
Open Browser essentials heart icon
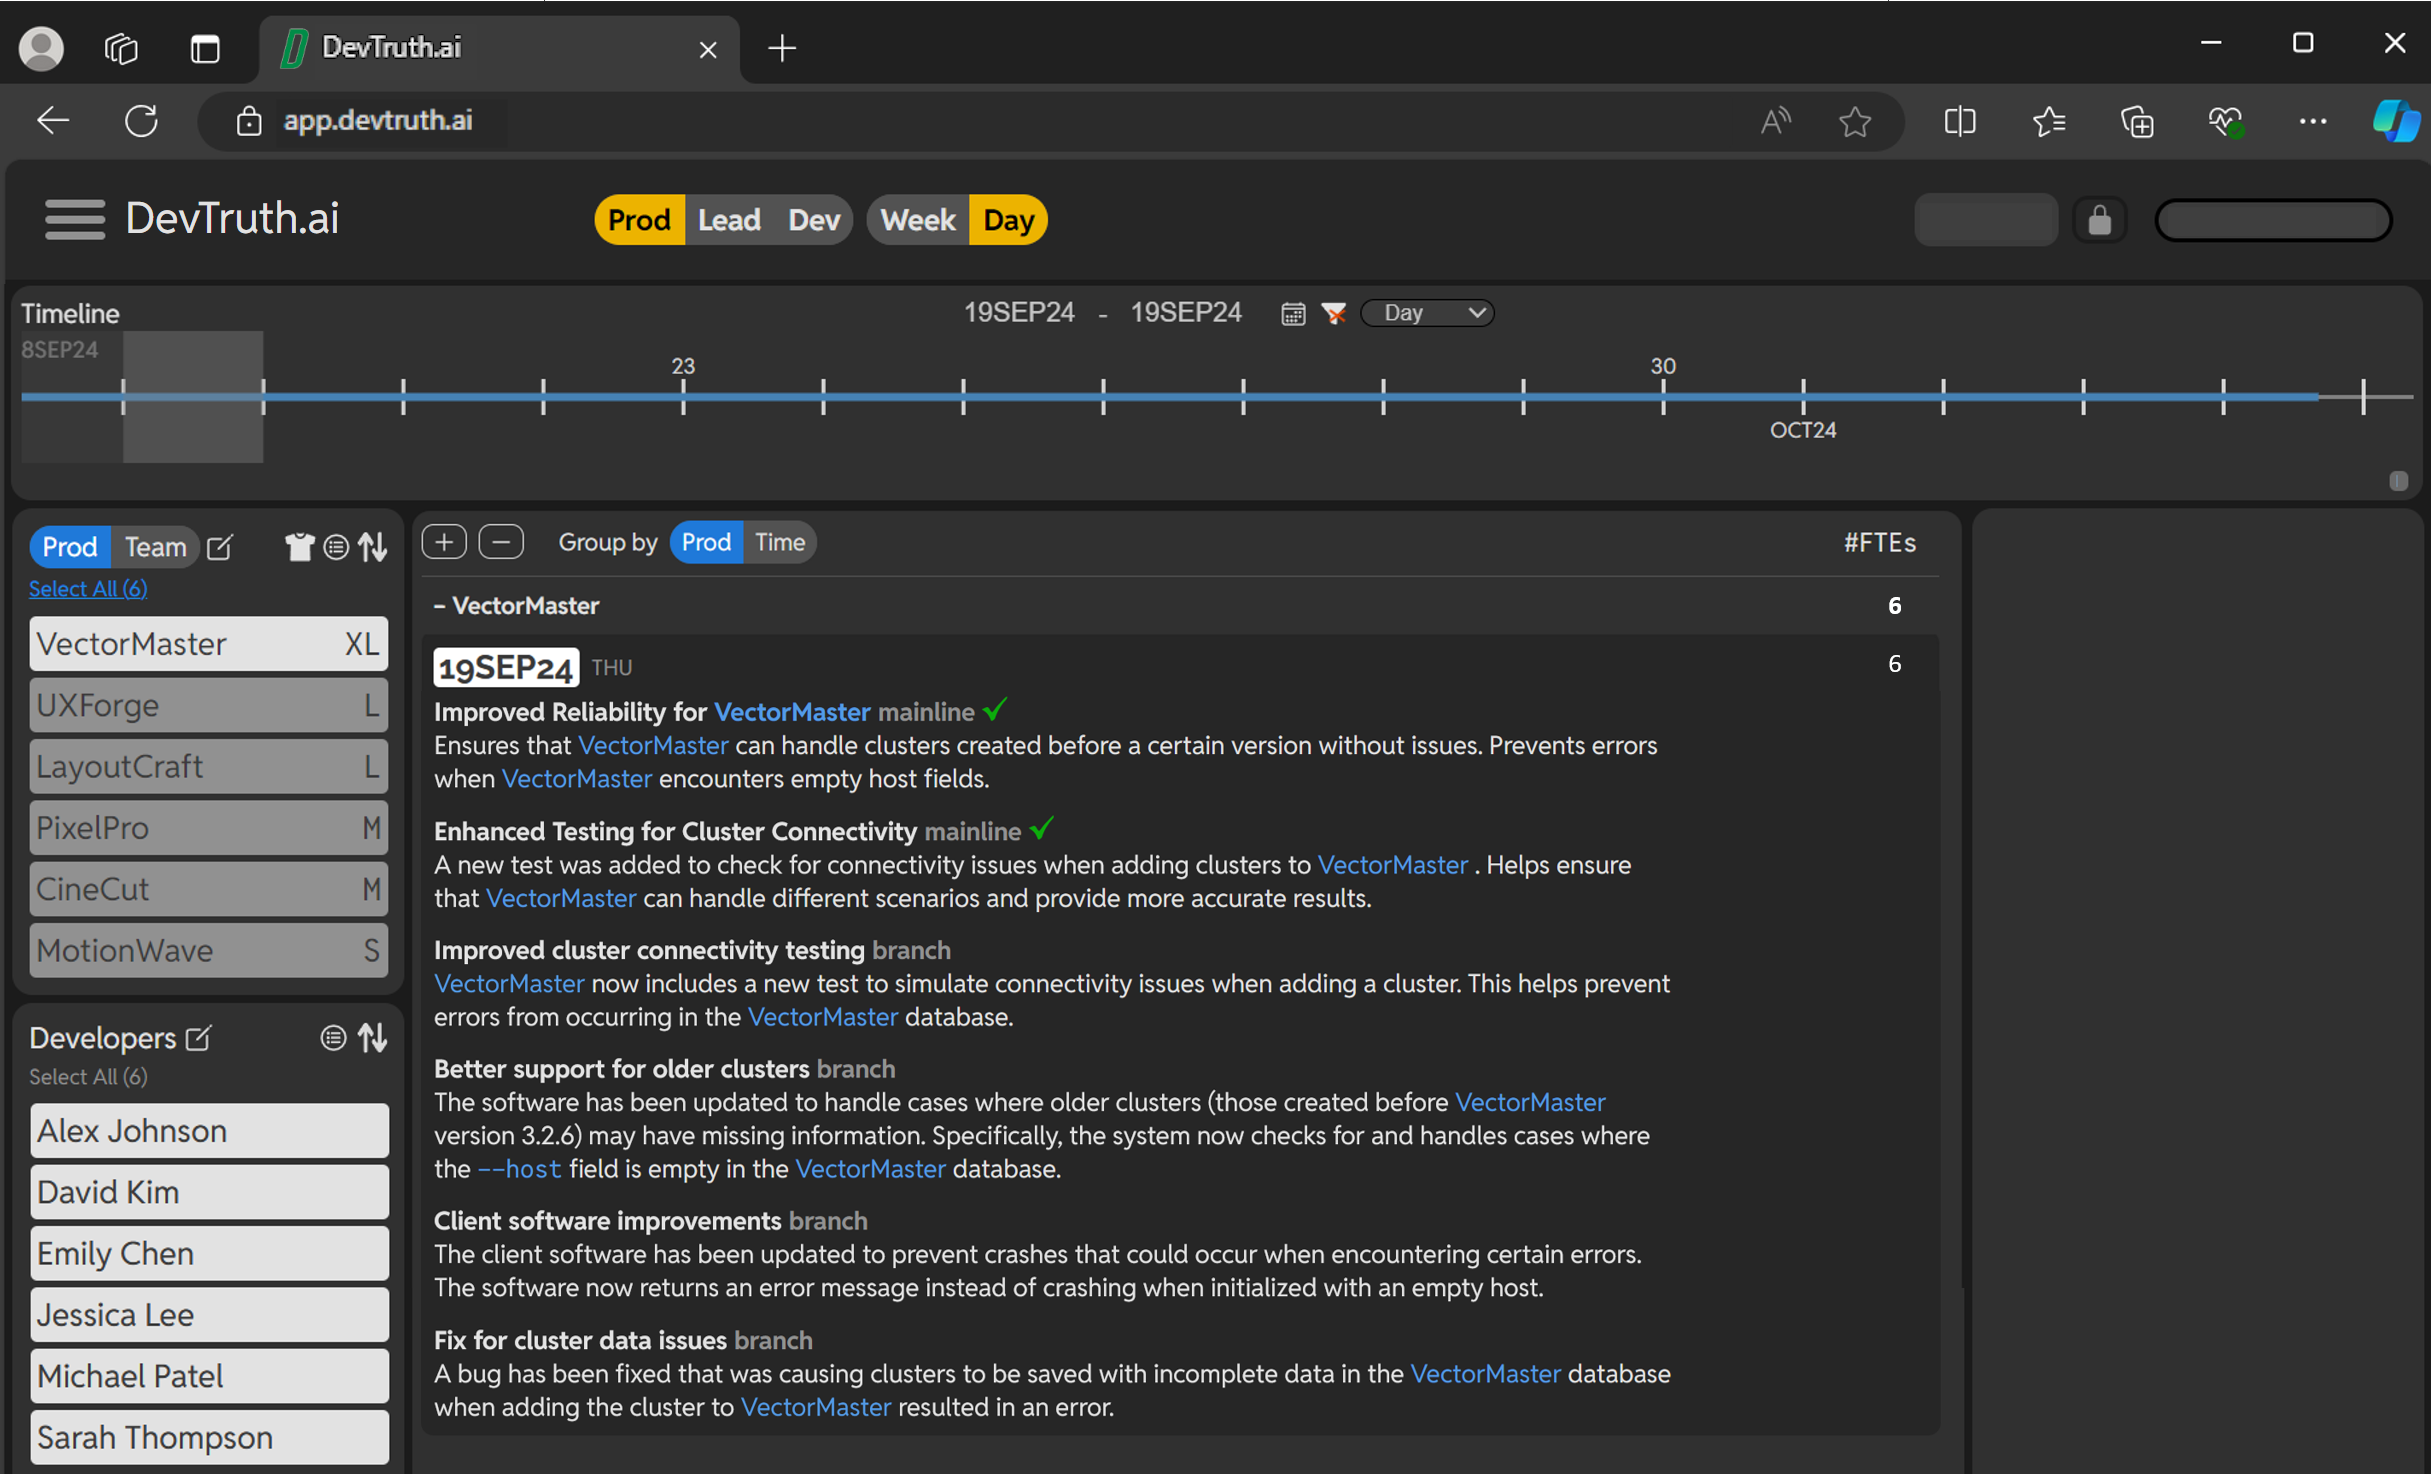[x=2225, y=121]
